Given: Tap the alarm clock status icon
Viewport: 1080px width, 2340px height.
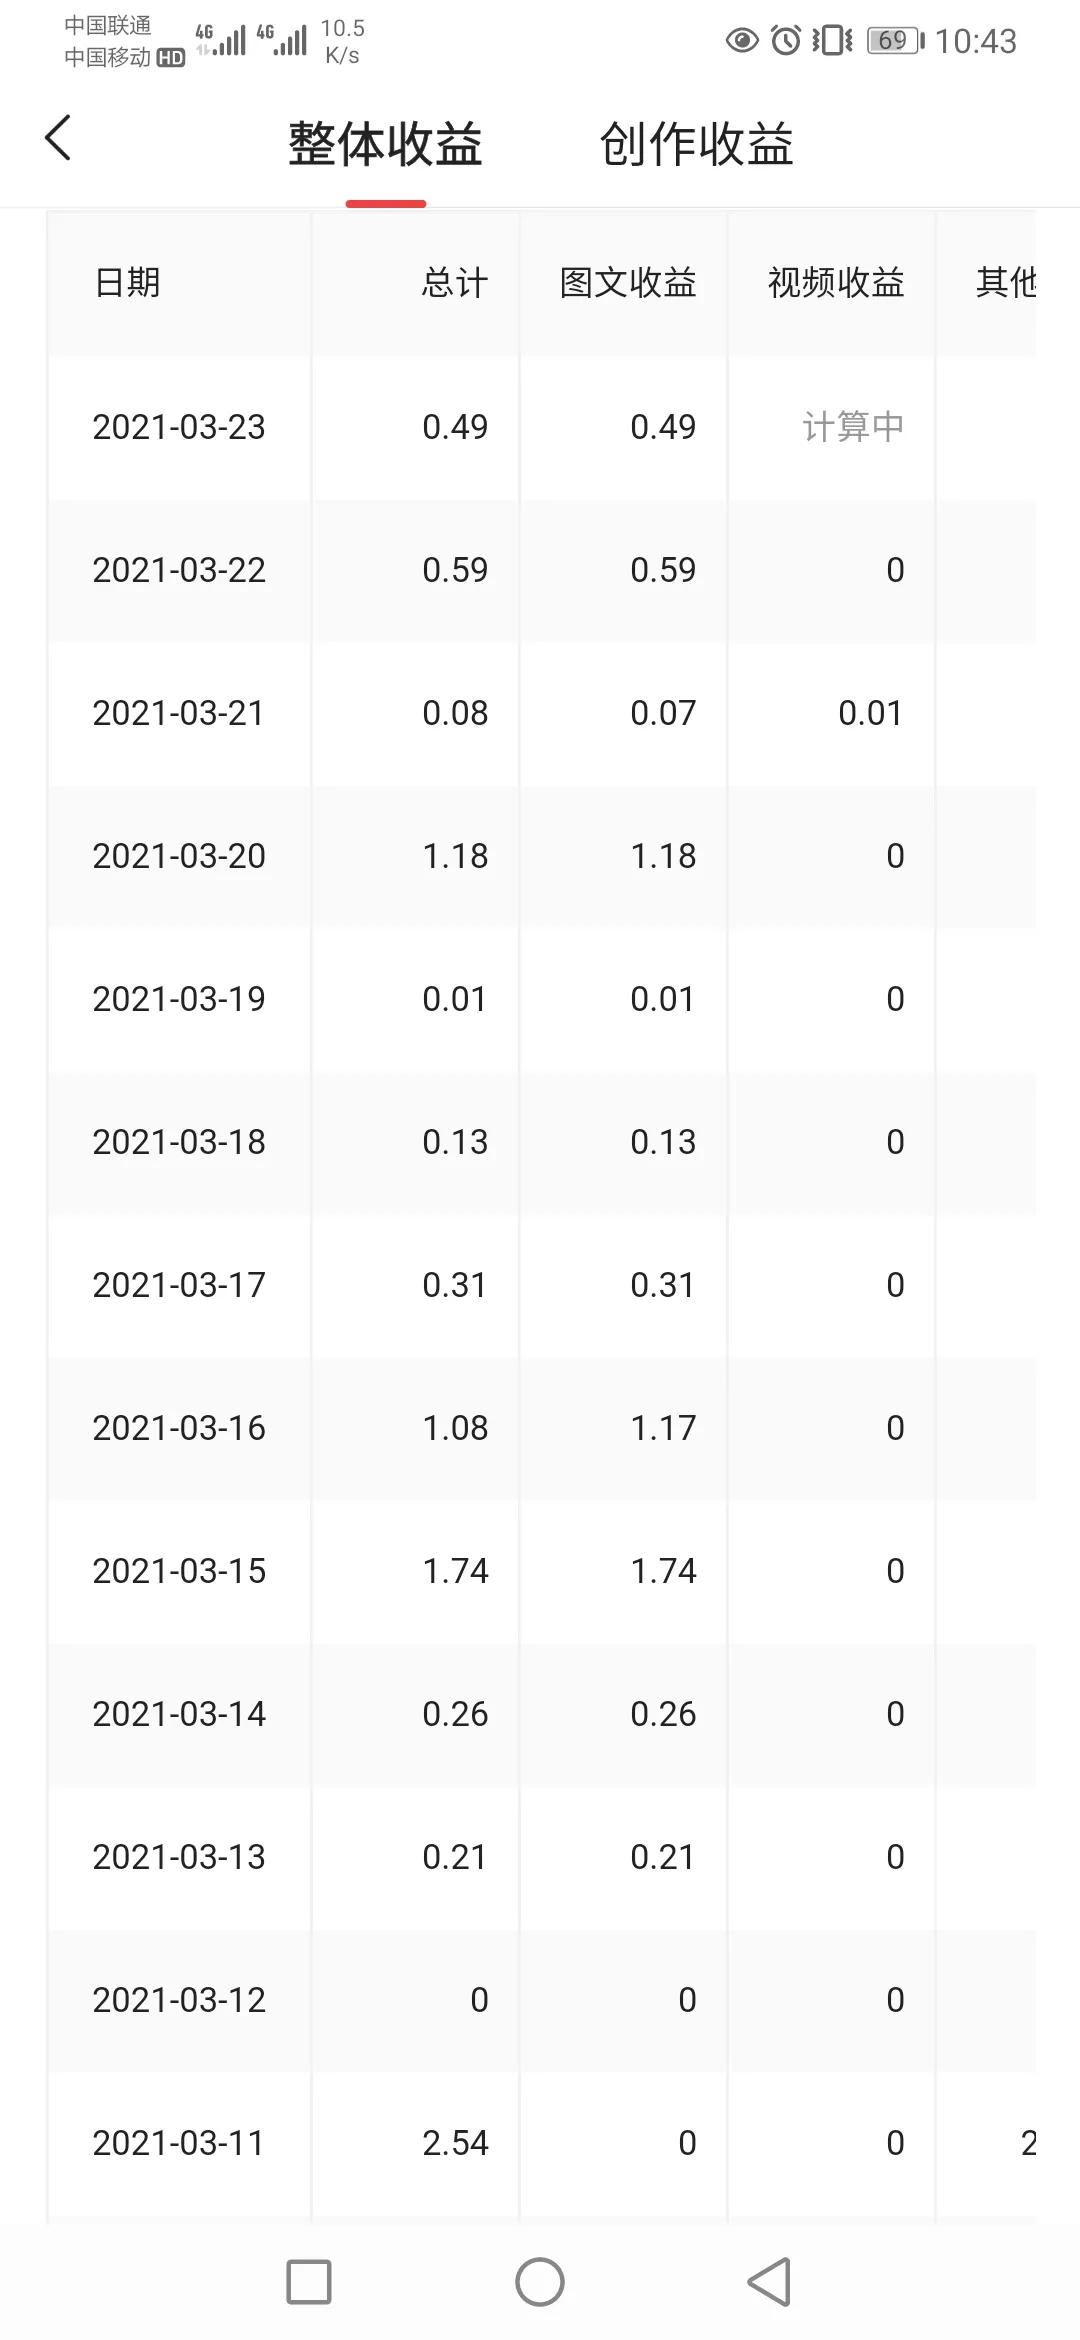Looking at the screenshot, I should (x=787, y=41).
